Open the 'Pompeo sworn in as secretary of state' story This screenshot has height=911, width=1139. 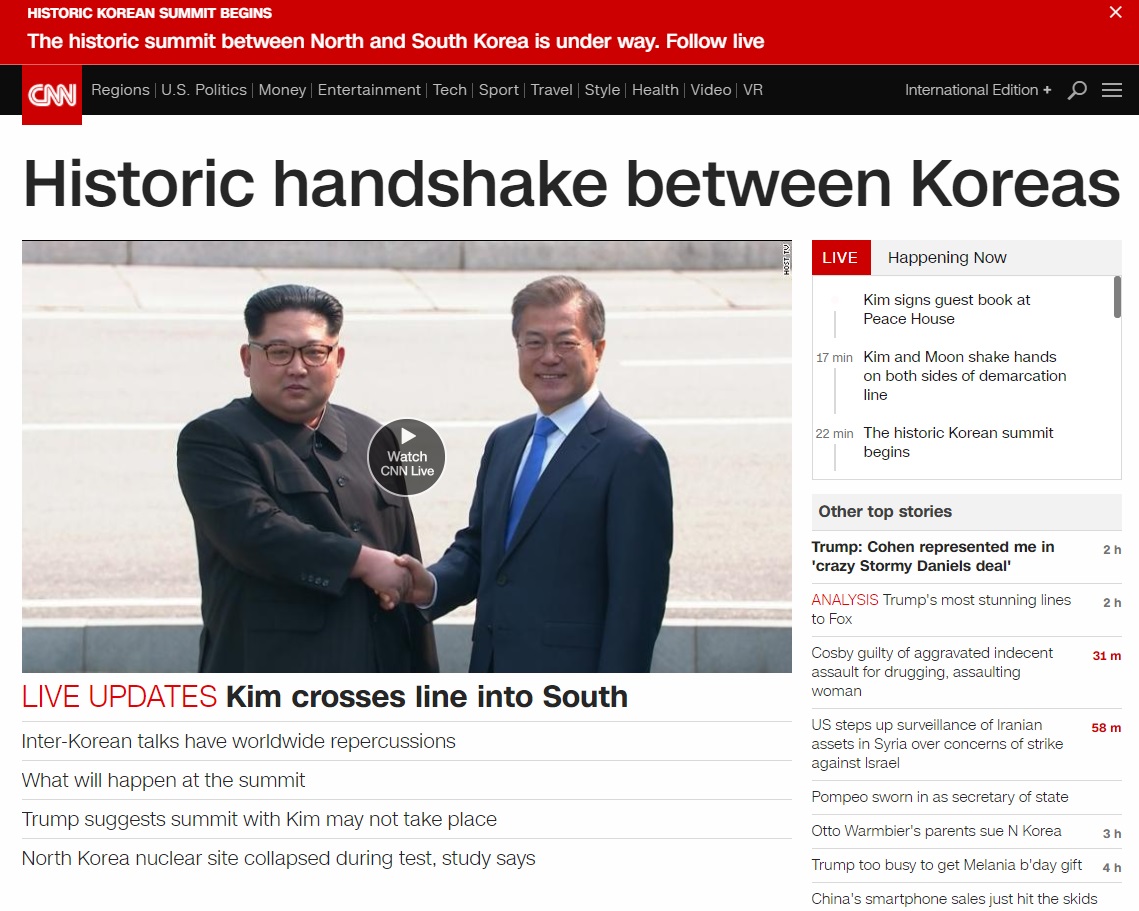pos(940,797)
